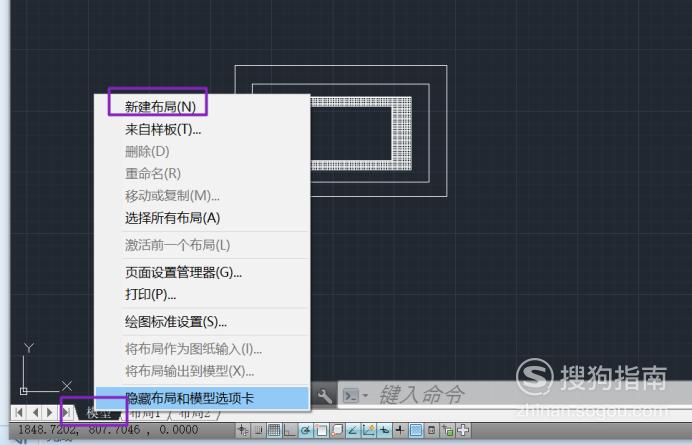Jump to the first layout tab arrow

(x=19, y=413)
